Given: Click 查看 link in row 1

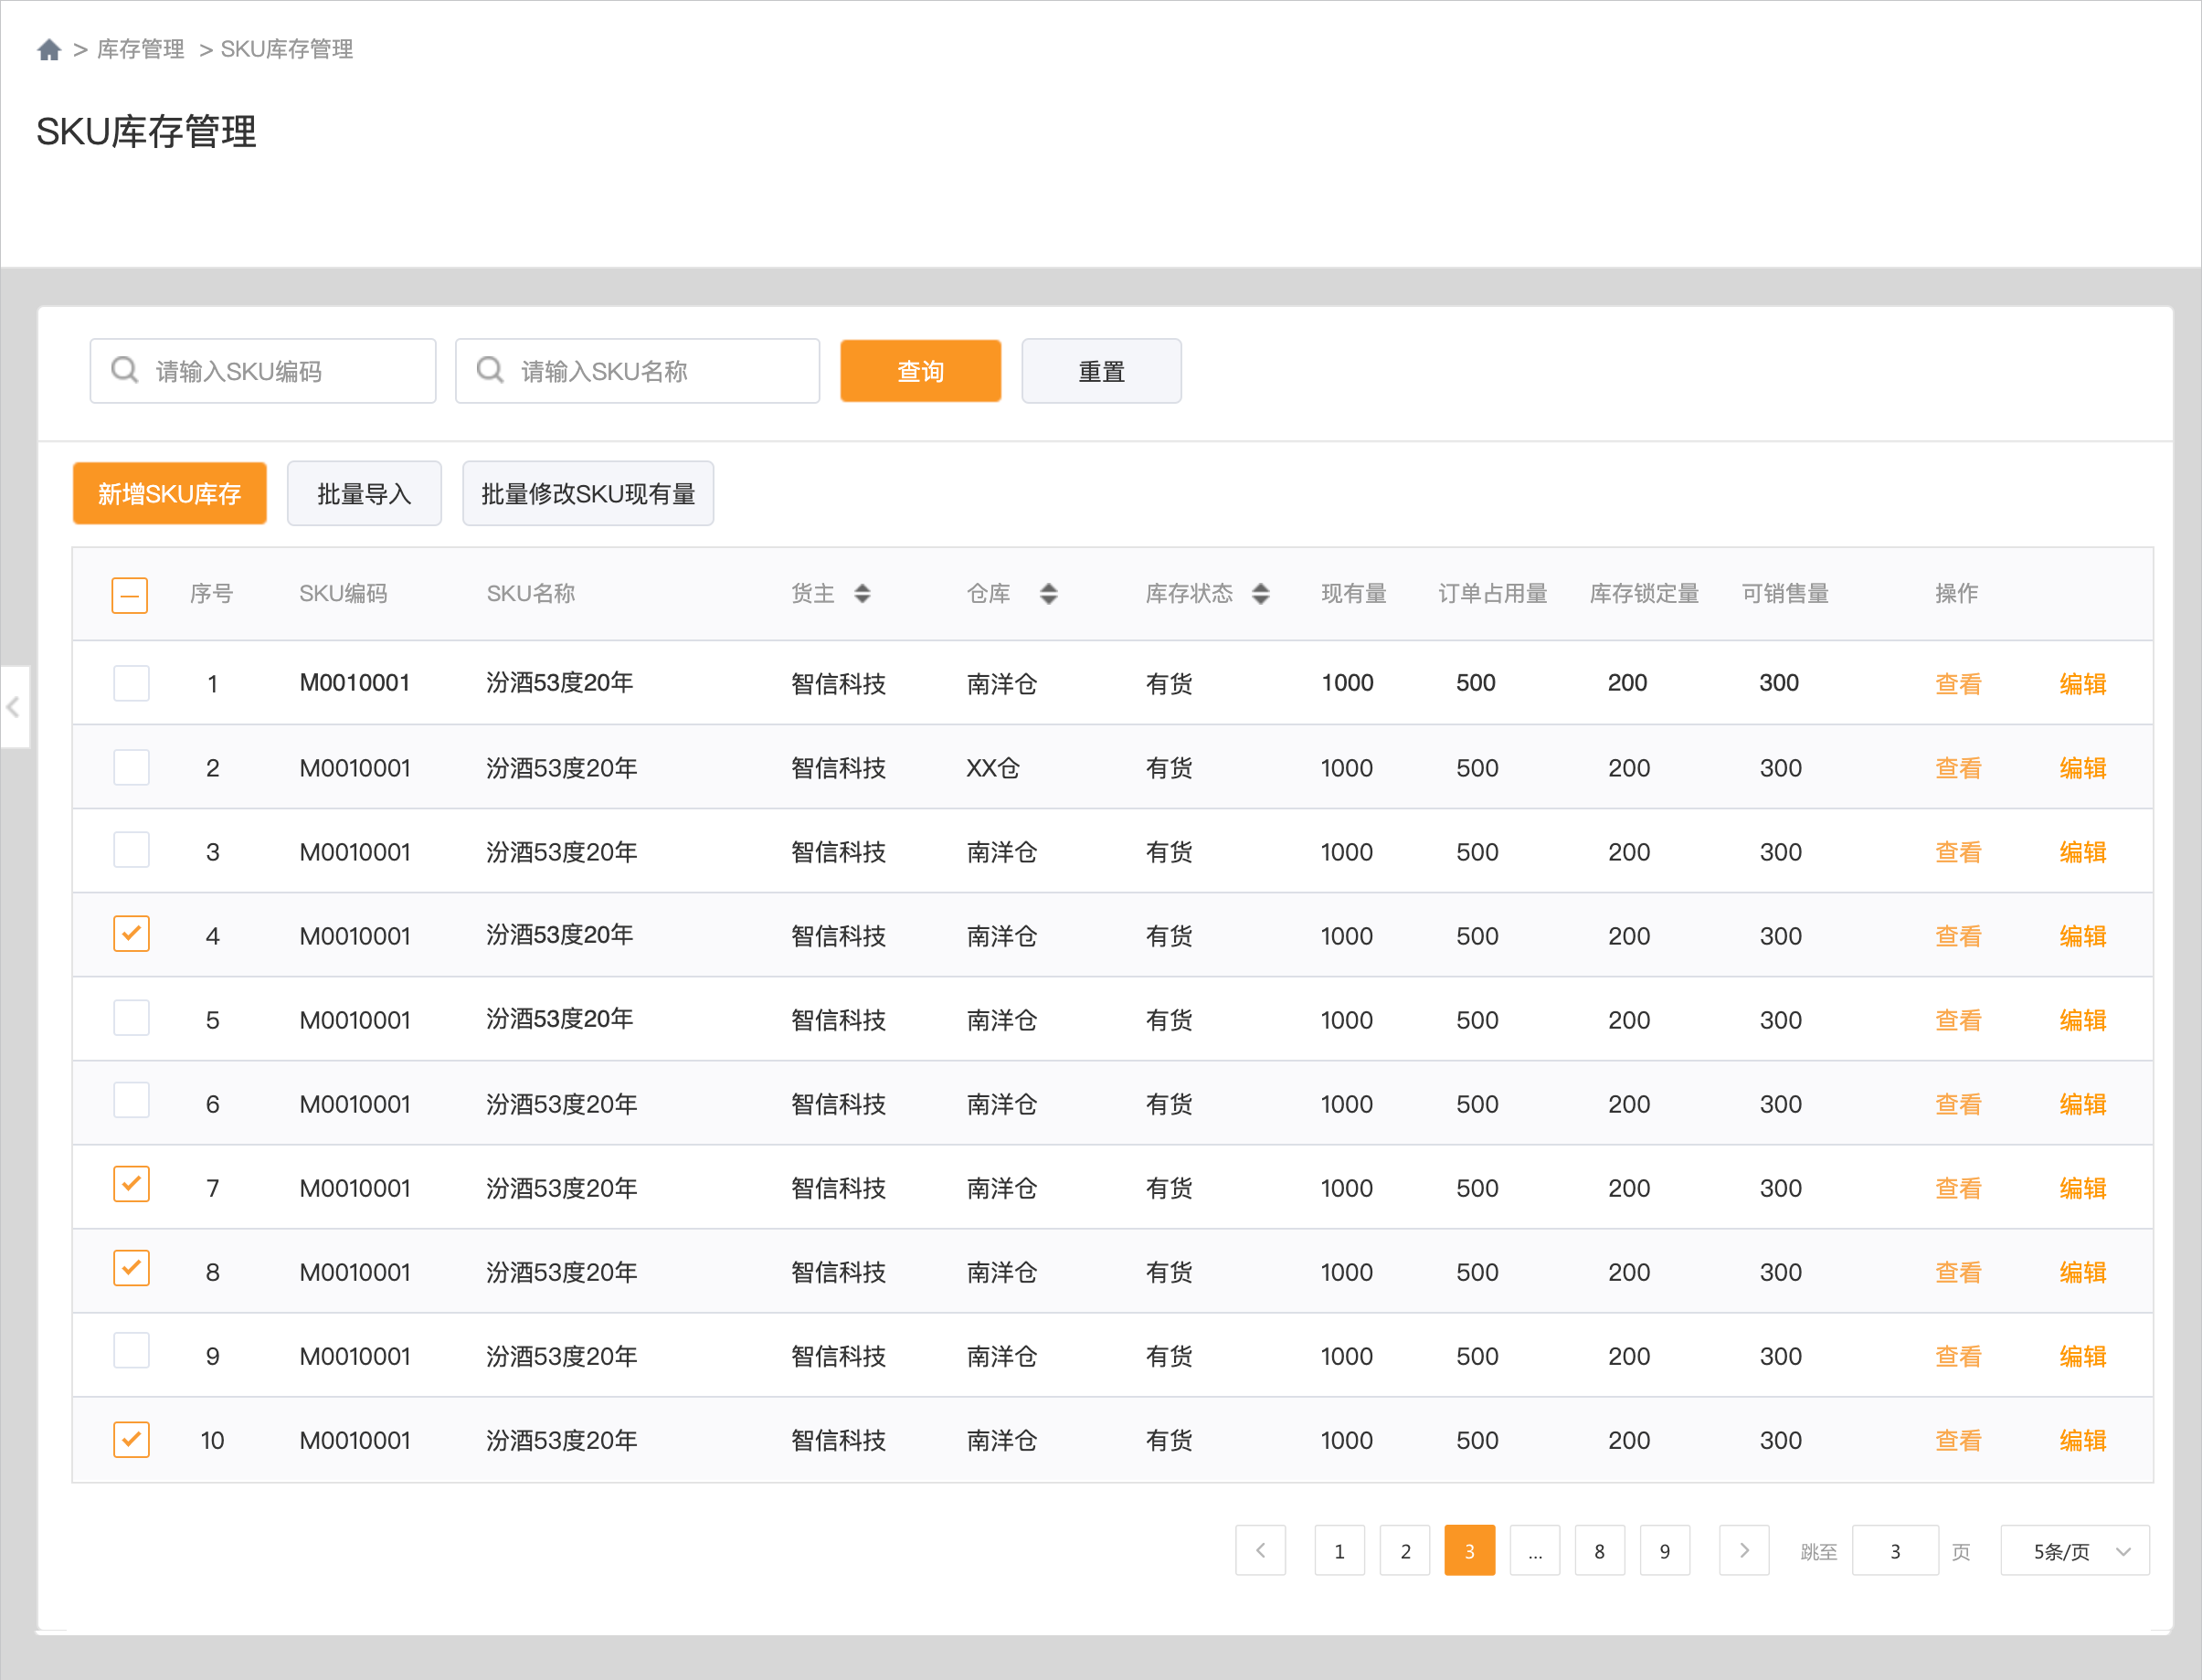Looking at the screenshot, I should tap(1958, 684).
